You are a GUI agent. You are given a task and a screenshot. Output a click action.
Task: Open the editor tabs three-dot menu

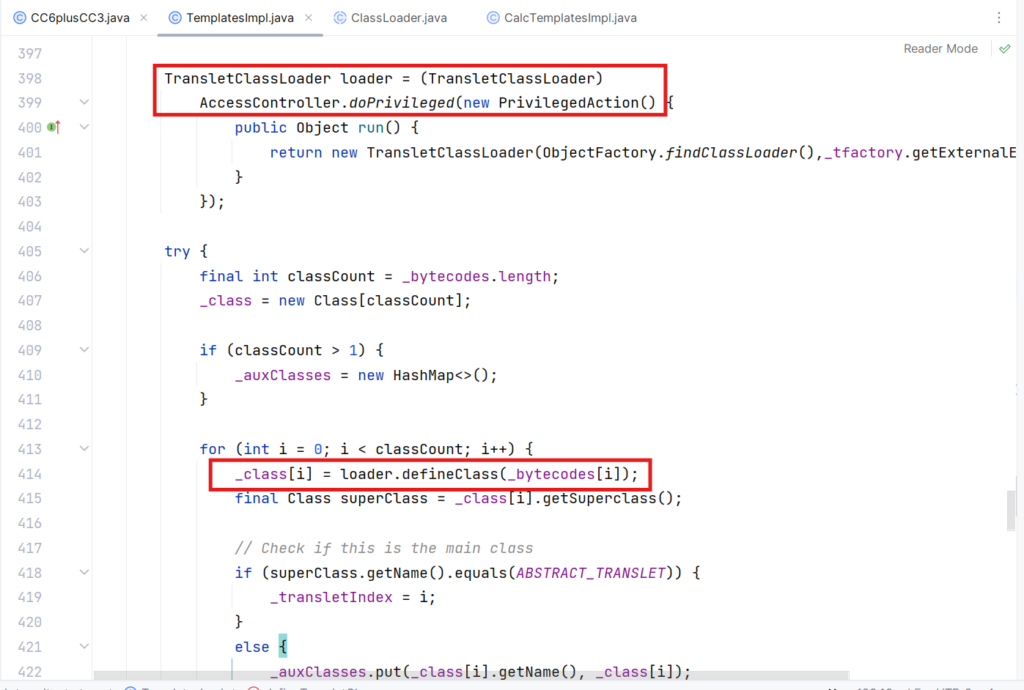click(999, 18)
